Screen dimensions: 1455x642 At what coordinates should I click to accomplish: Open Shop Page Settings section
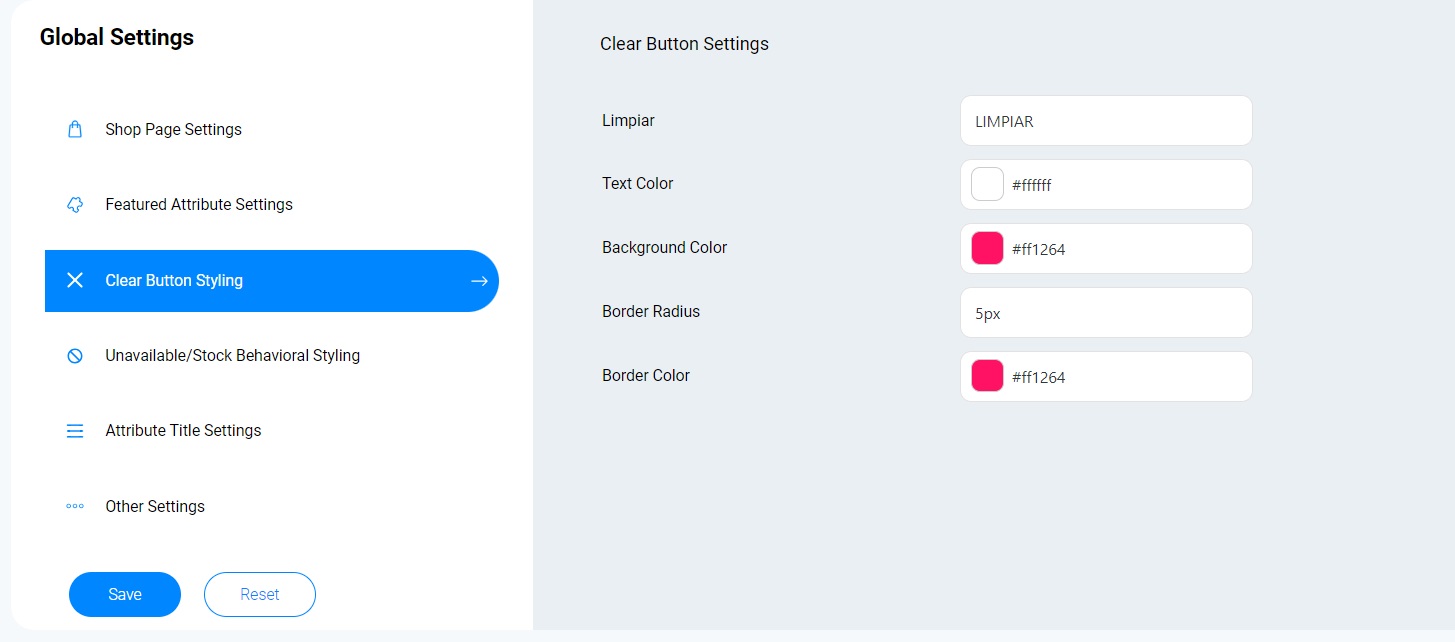173,130
